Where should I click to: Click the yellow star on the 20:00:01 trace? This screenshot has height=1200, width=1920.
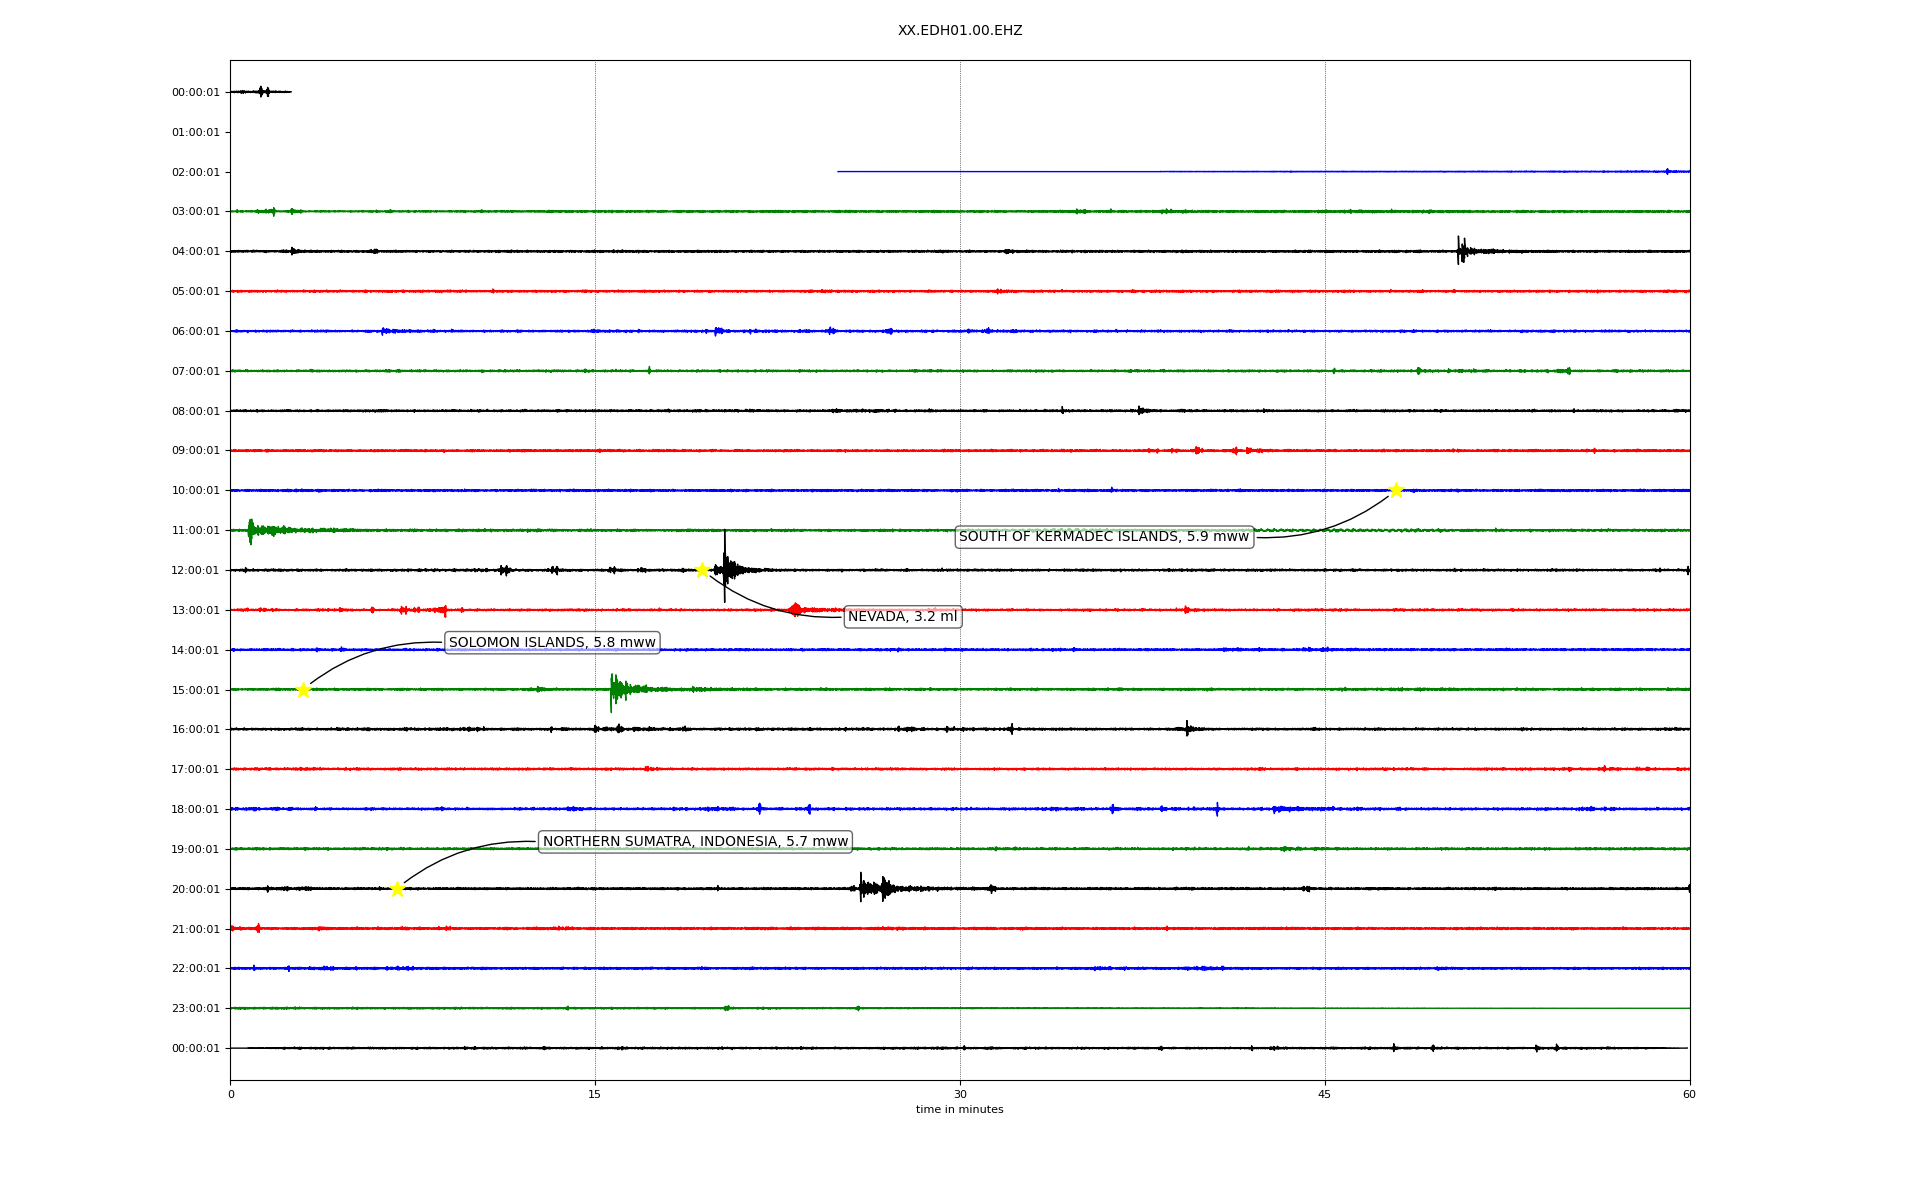(x=397, y=889)
